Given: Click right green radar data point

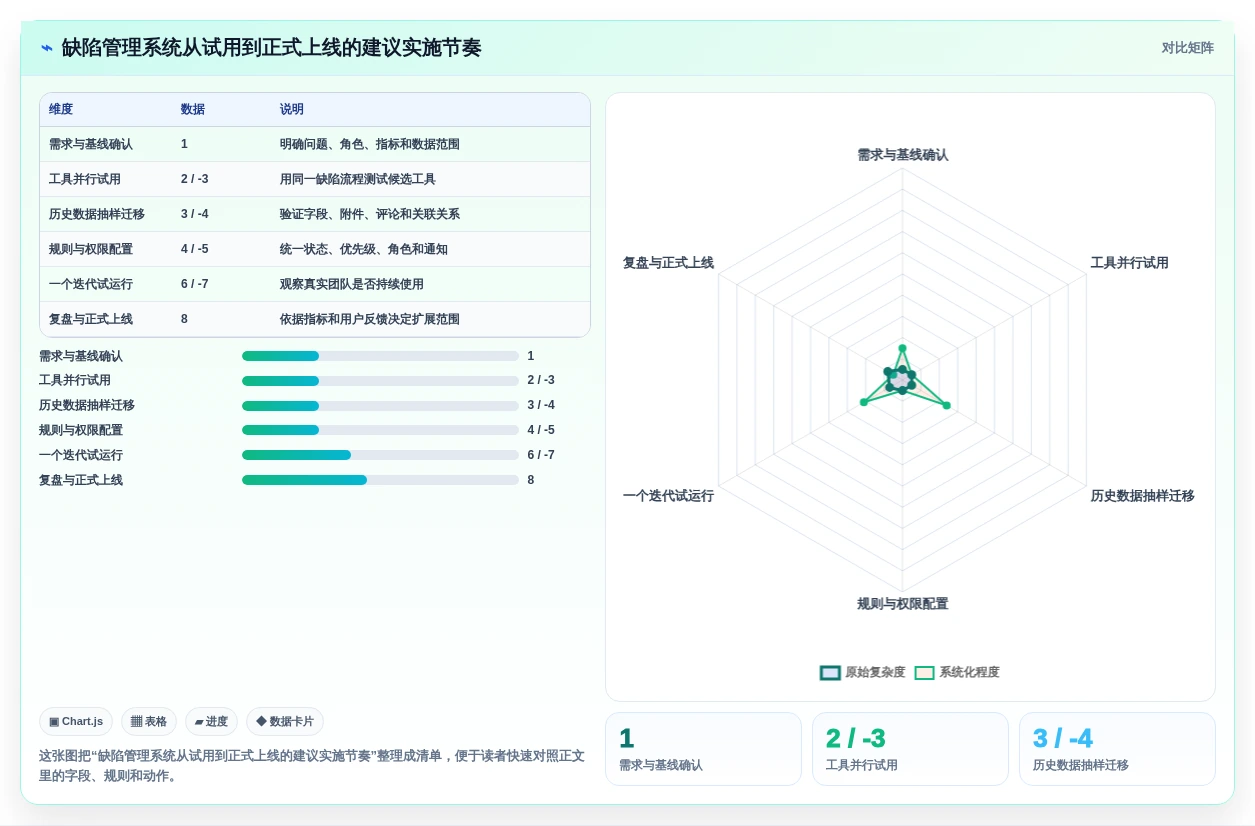Looking at the screenshot, I should (946, 405).
